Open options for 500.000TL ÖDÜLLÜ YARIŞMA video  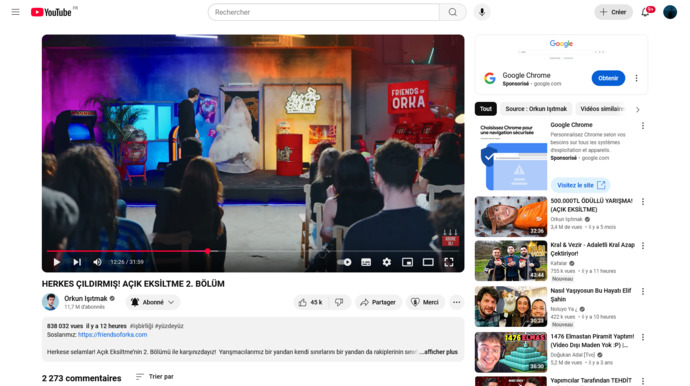pyautogui.click(x=643, y=202)
